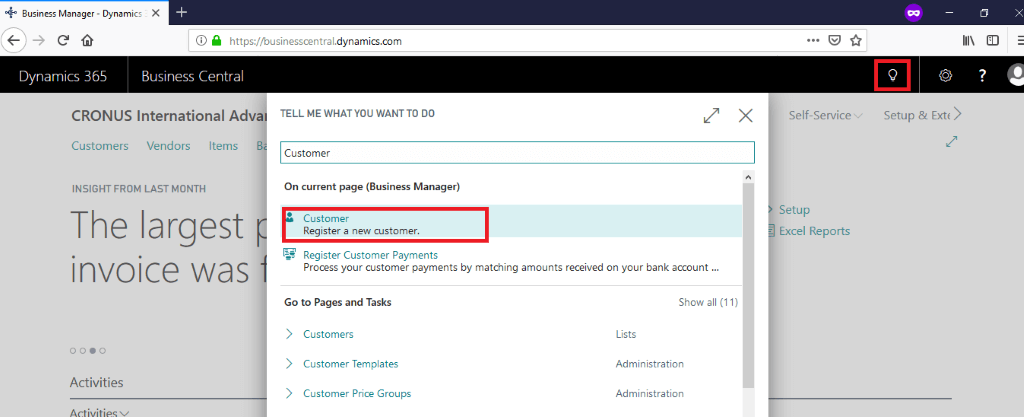Click the Tell Me search field containing Customer
Viewport: 1024px width, 417px height.
point(517,153)
